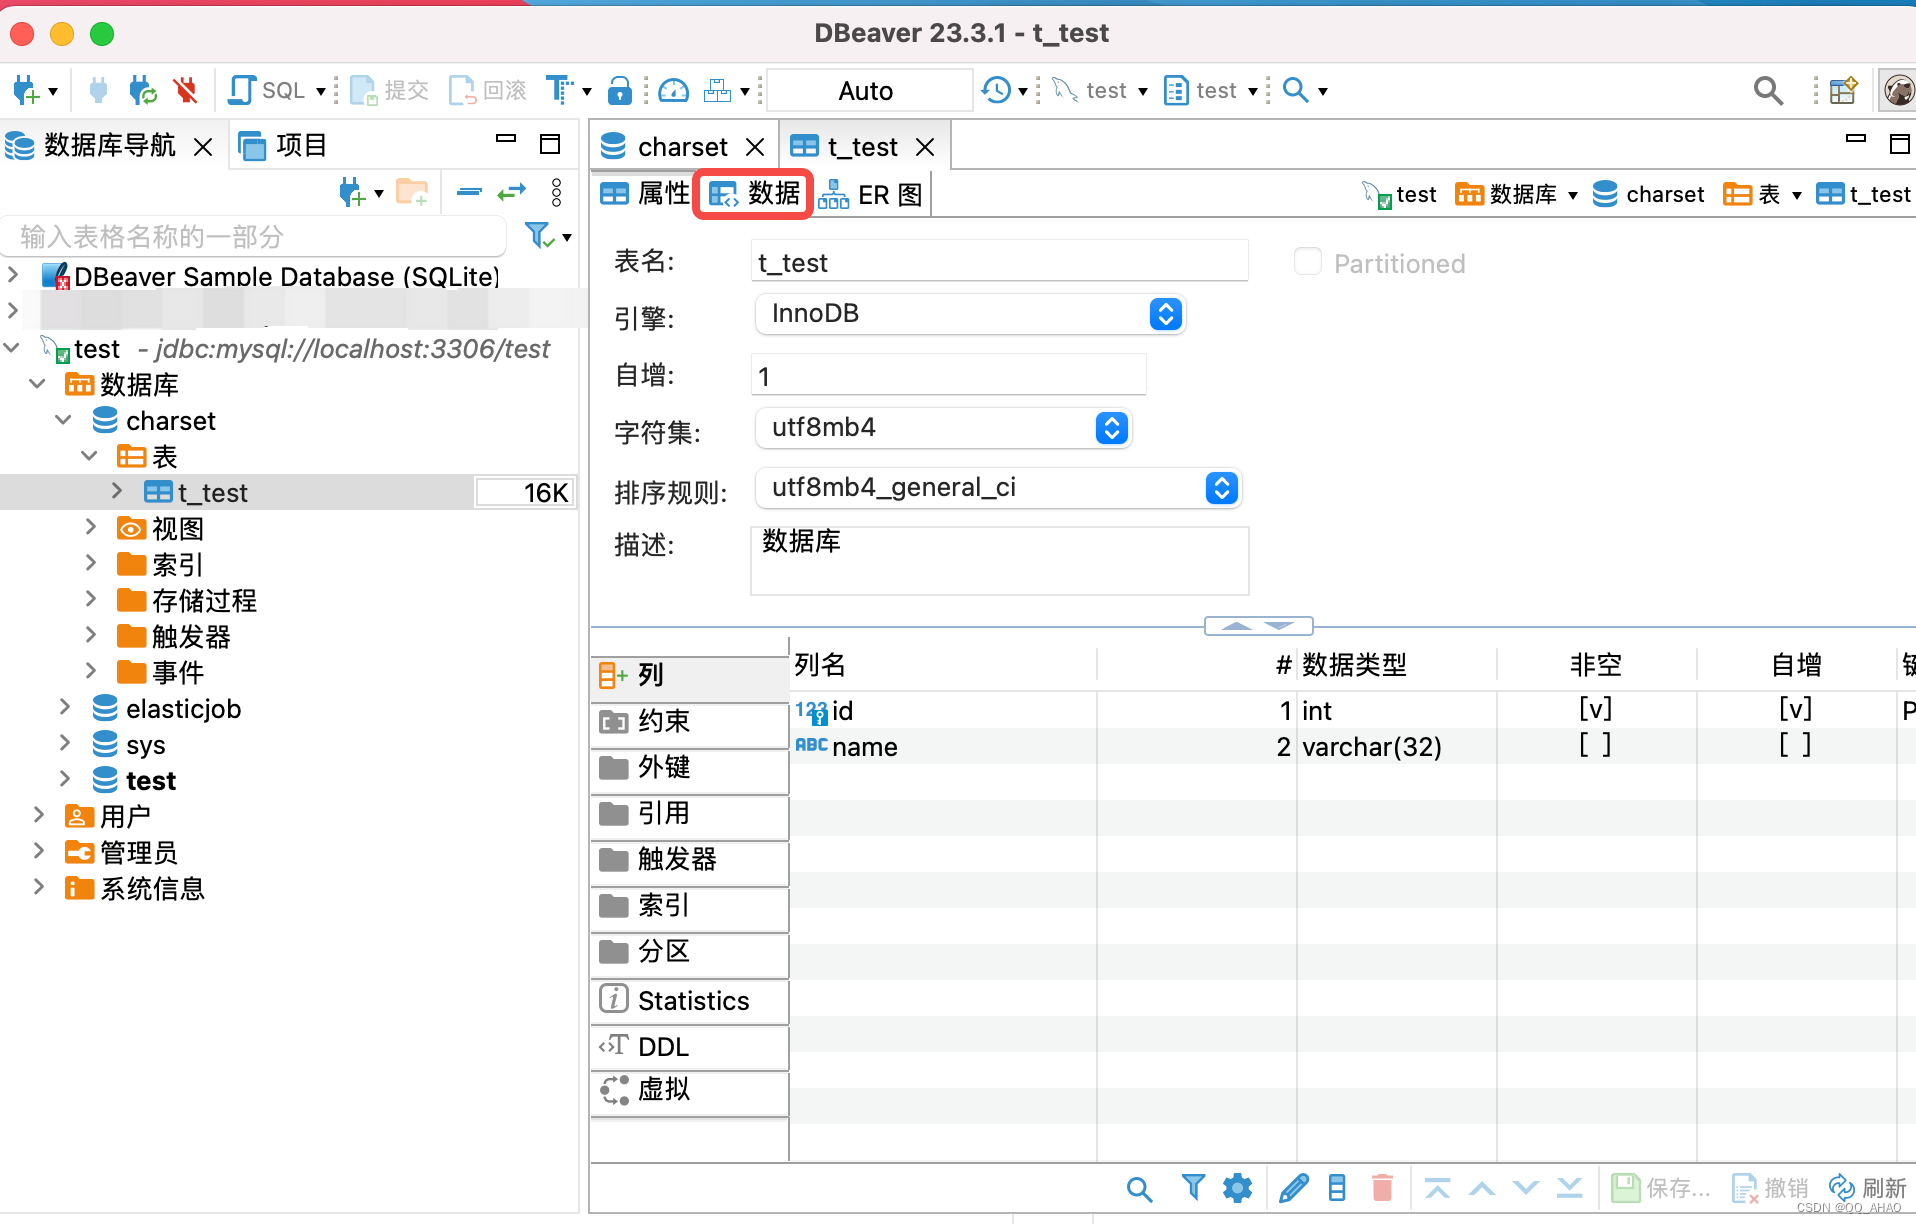1916x1224 pixels.
Task: Click the collapse all icon in navigator
Action: pos(469,192)
